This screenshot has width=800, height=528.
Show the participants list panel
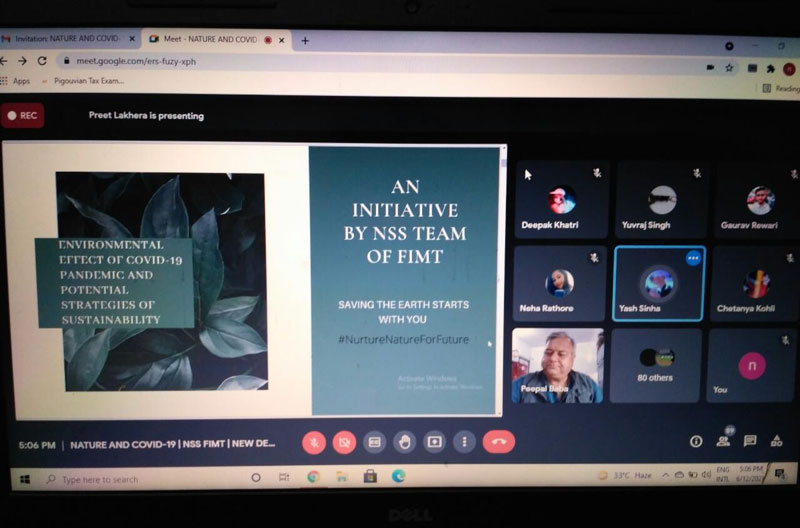(723, 441)
